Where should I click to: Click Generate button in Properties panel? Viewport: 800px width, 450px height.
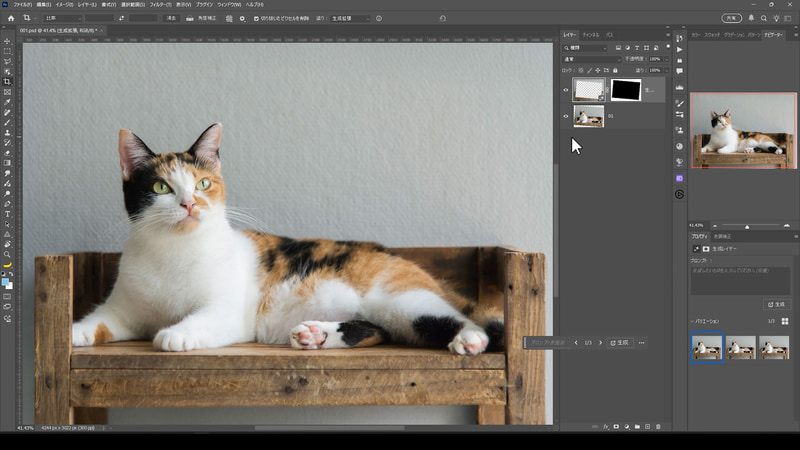tap(777, 305)
